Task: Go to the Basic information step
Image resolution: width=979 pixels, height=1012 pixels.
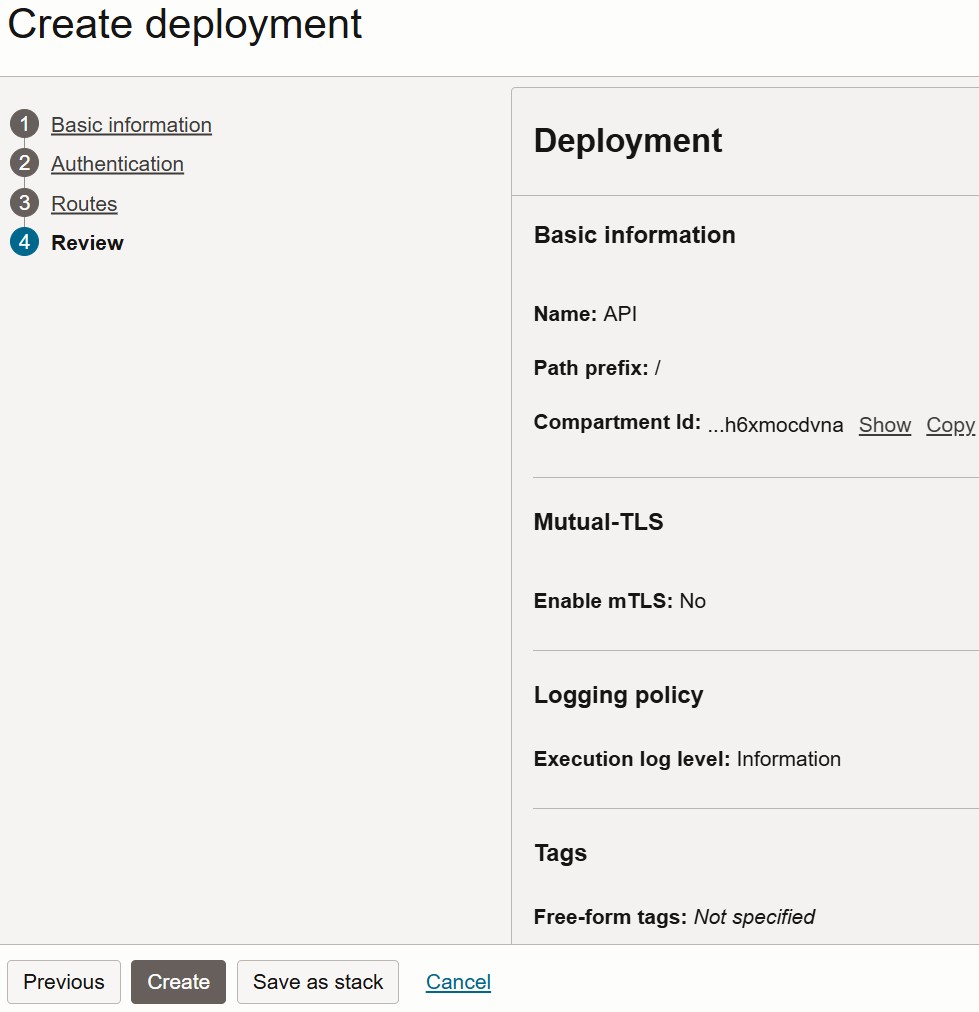Action: (x=131, y=125)
